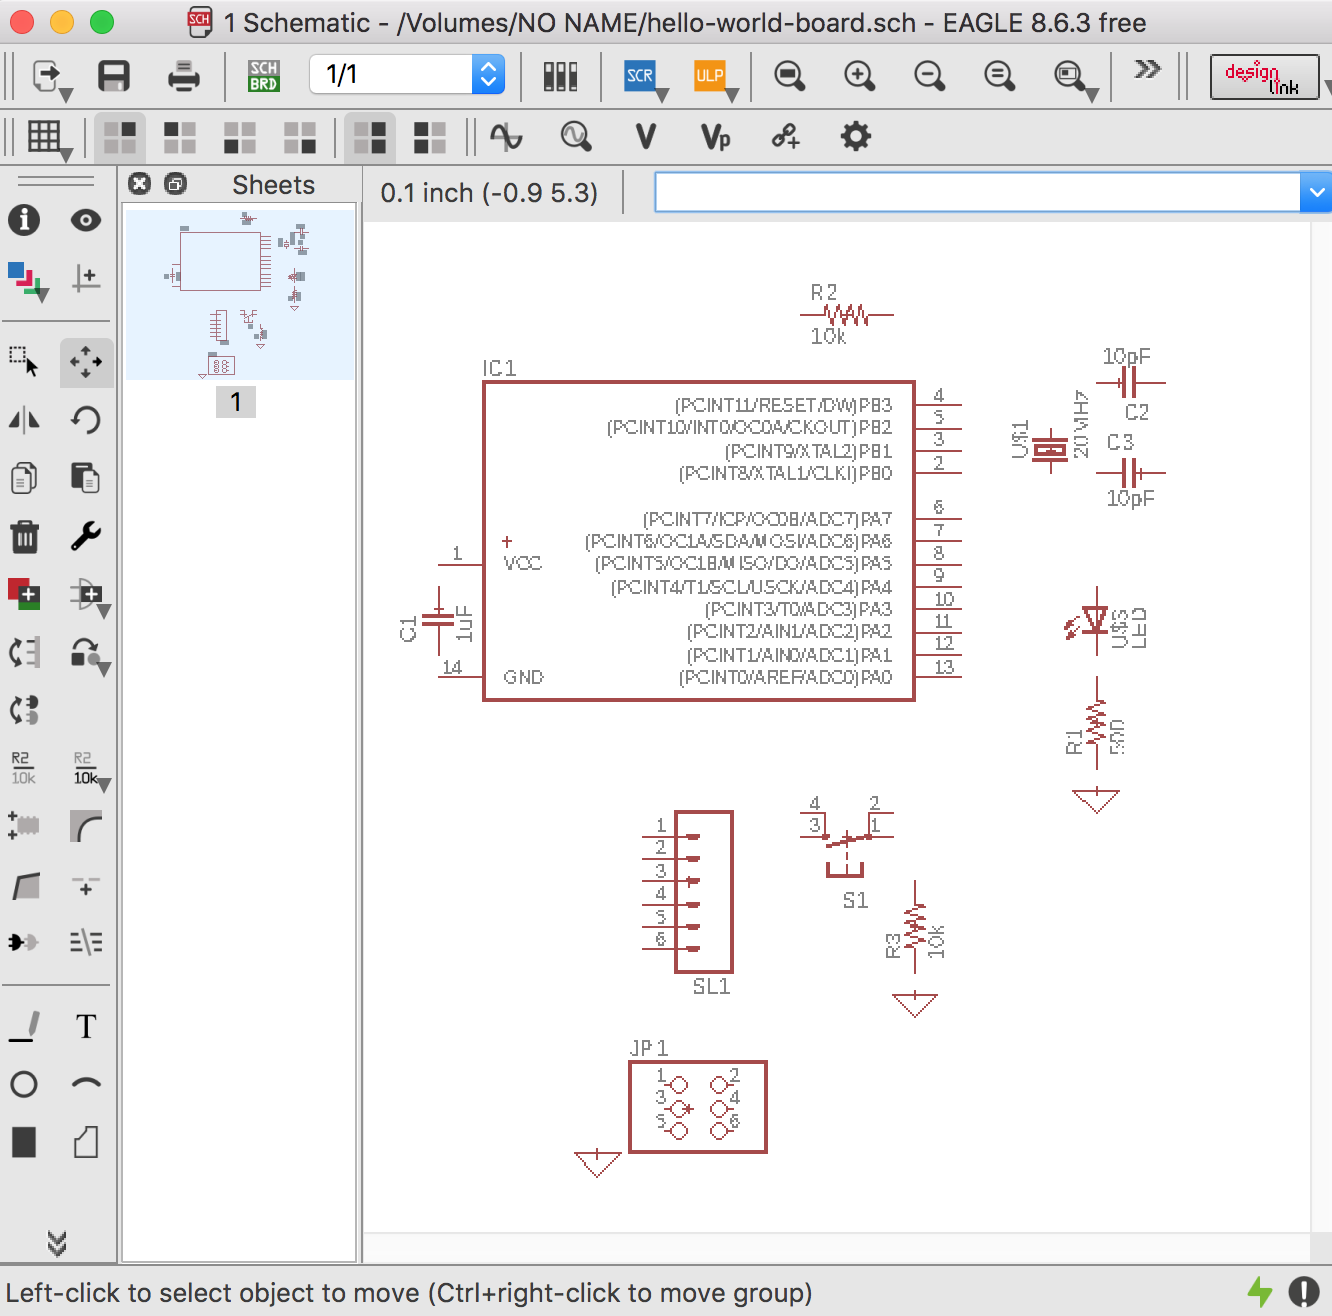Select the Delete trash can tool
The height and width of the screenshot is (1316, 1332).
click(25, 537)
